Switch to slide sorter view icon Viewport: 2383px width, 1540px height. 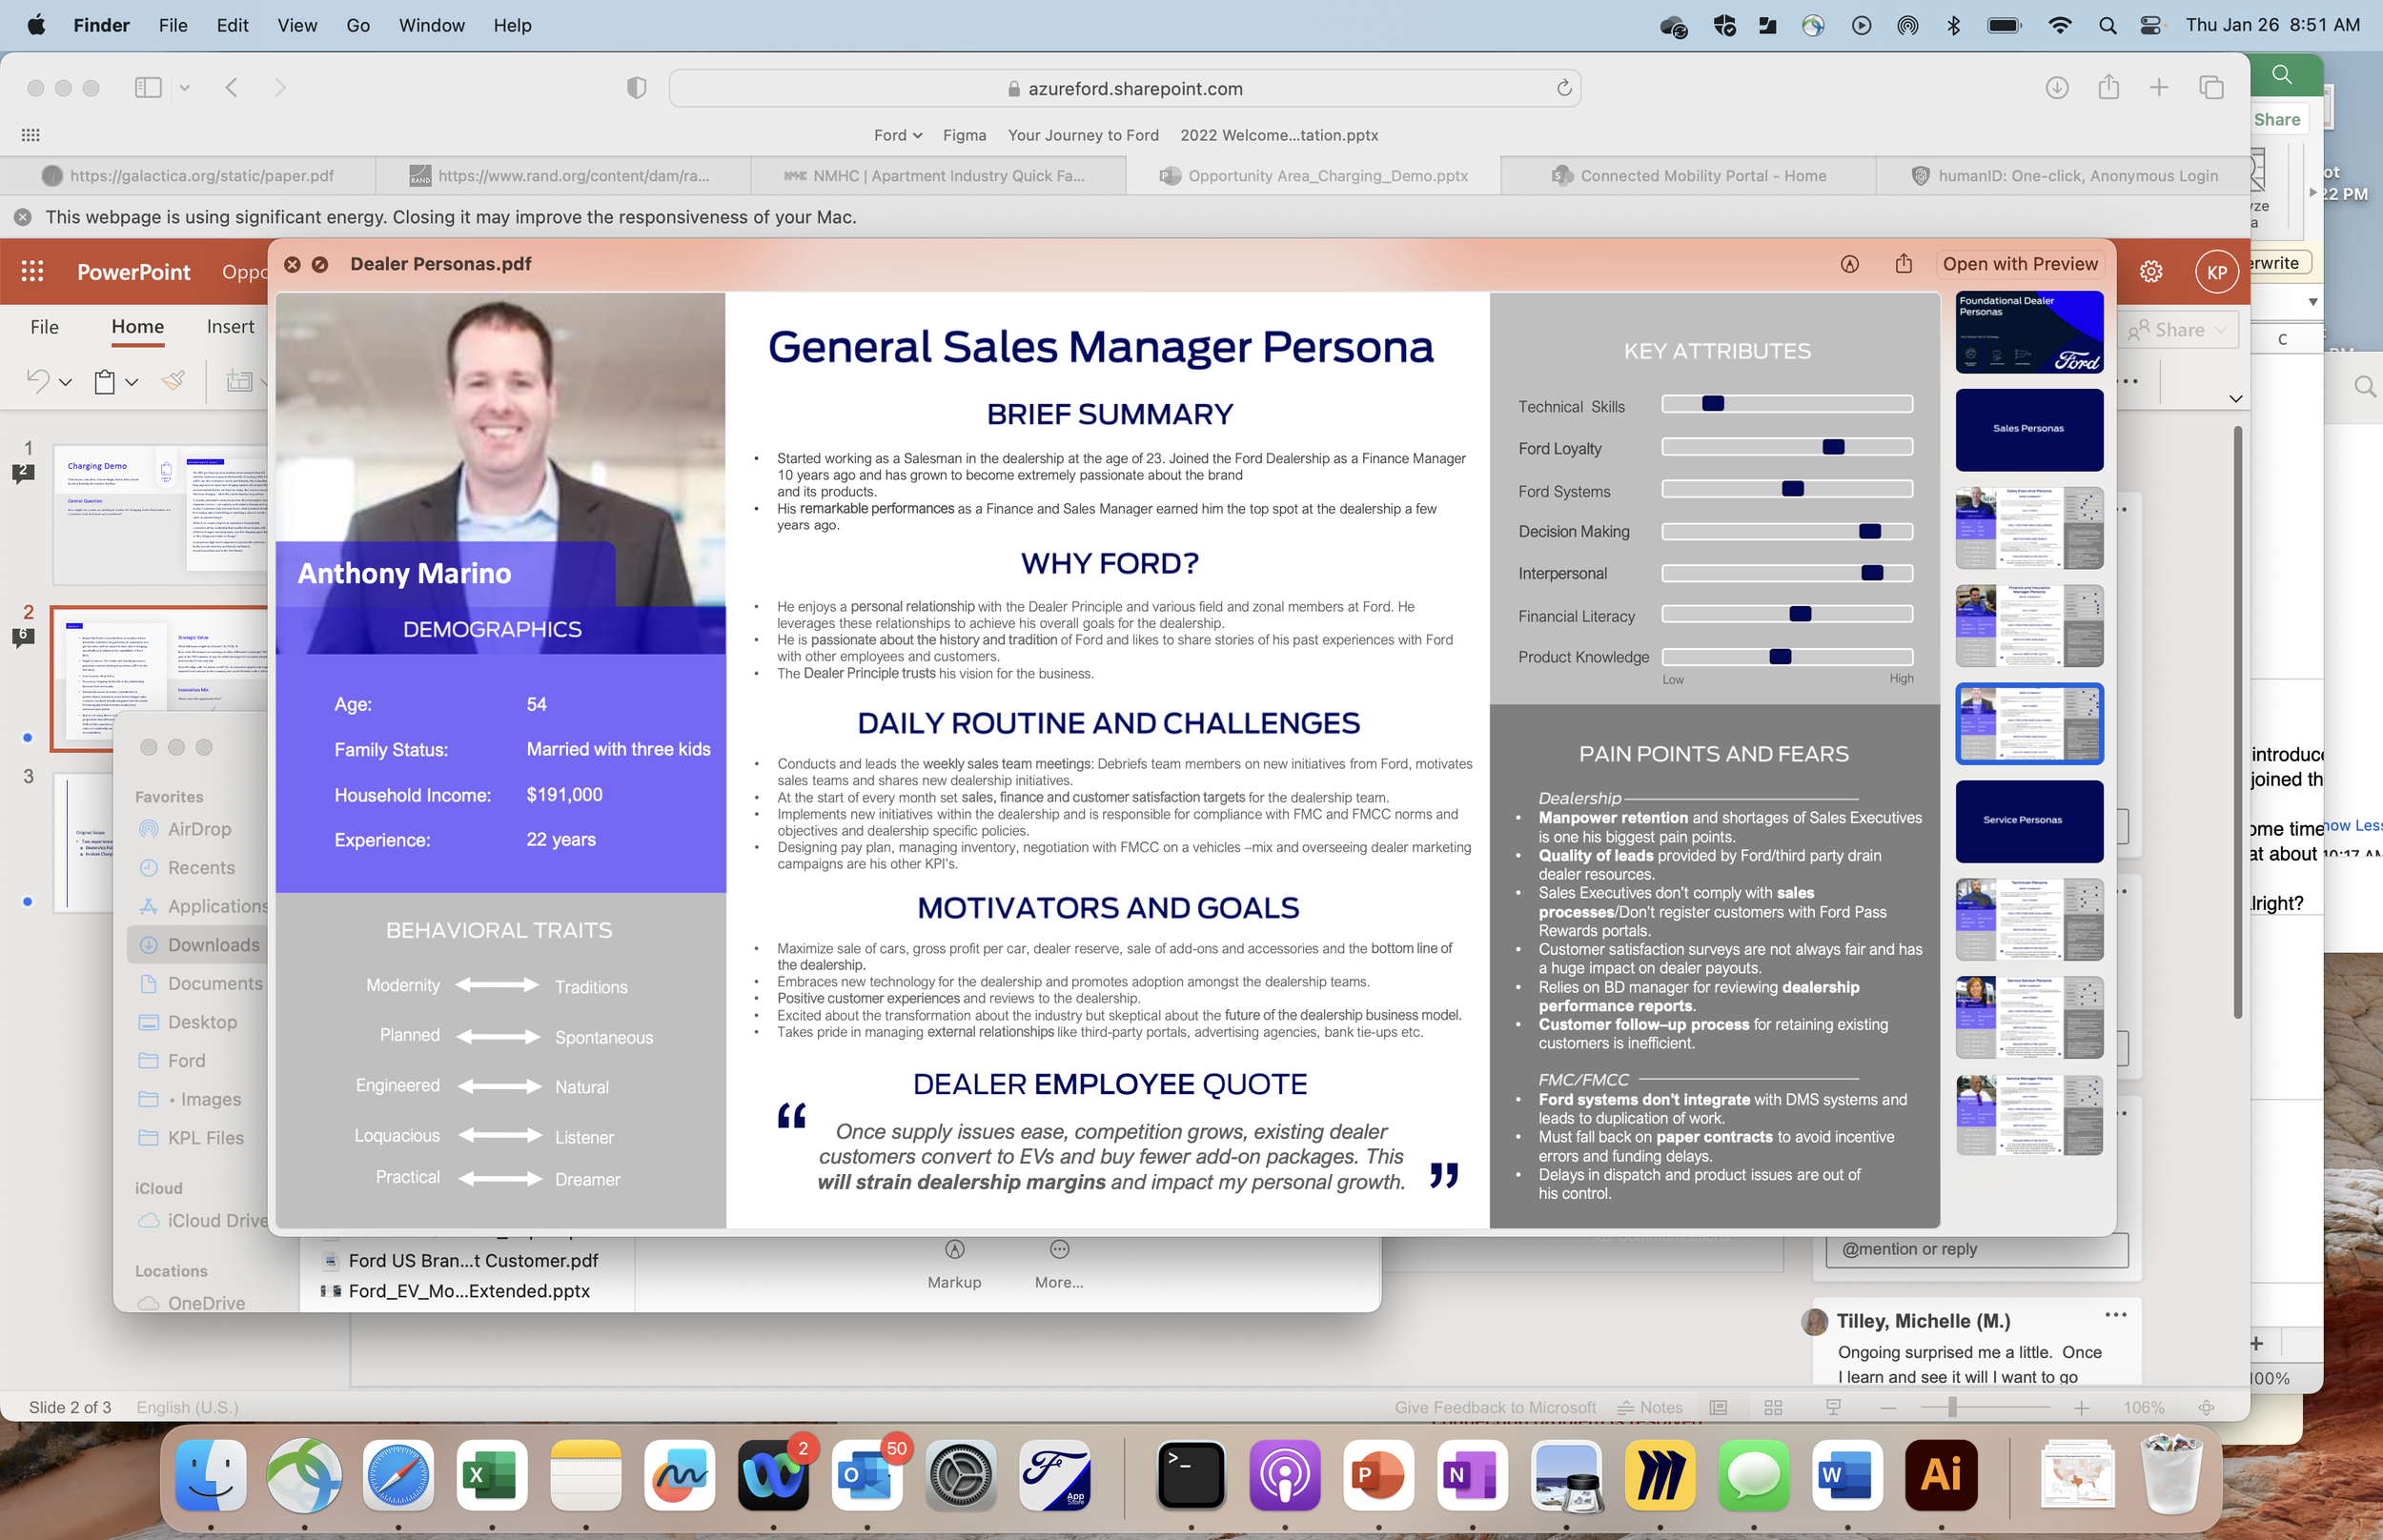(1773, 1407)
